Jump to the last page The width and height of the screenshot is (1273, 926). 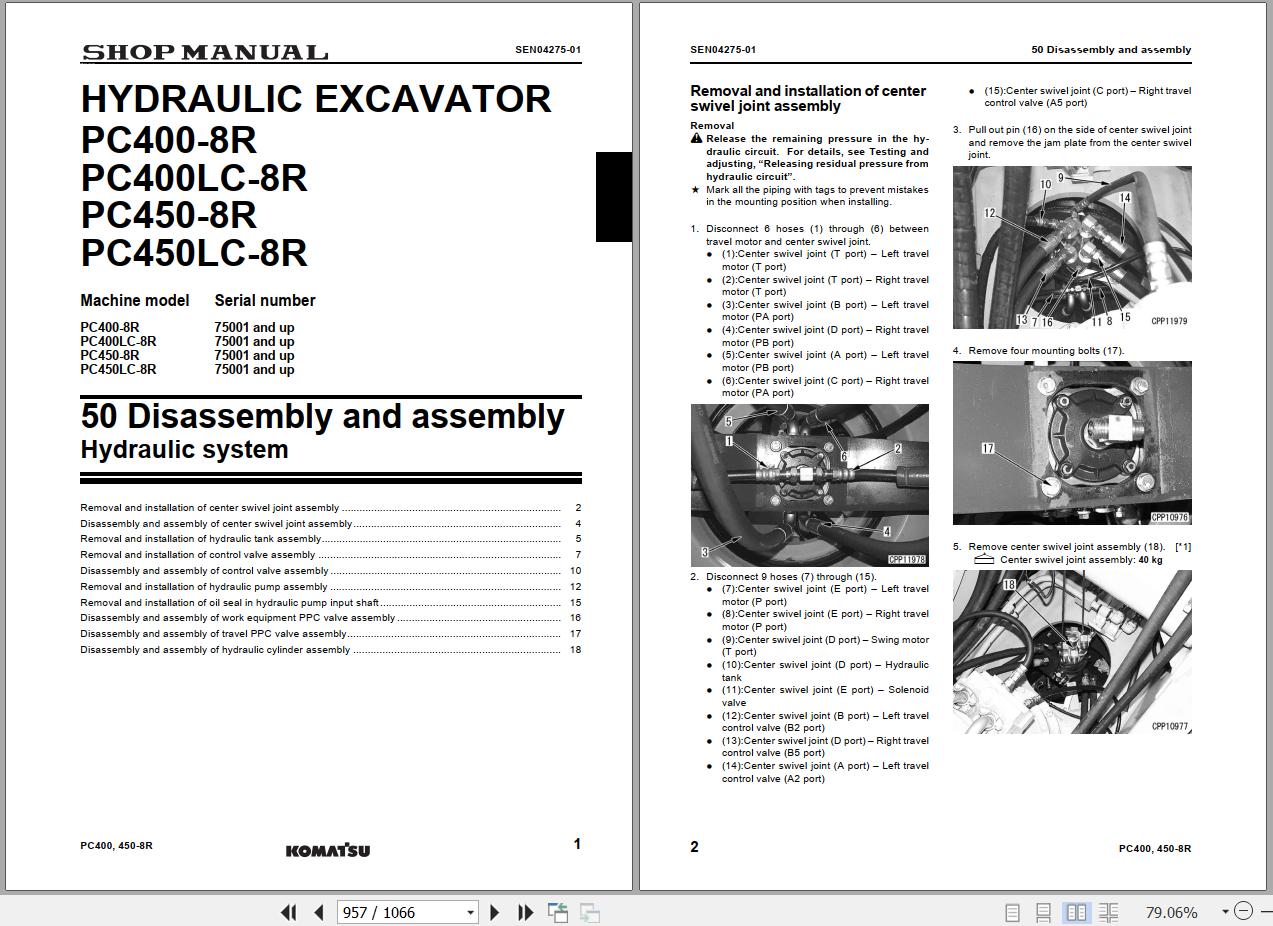pyautogui.click(x=525, y=912)
